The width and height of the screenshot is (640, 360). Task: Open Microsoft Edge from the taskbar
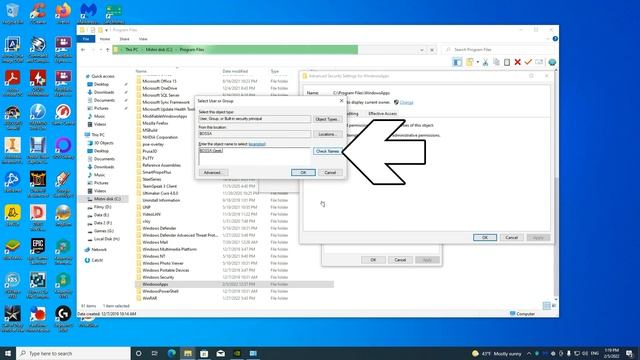pyautogui.click(x=171, y=353)
